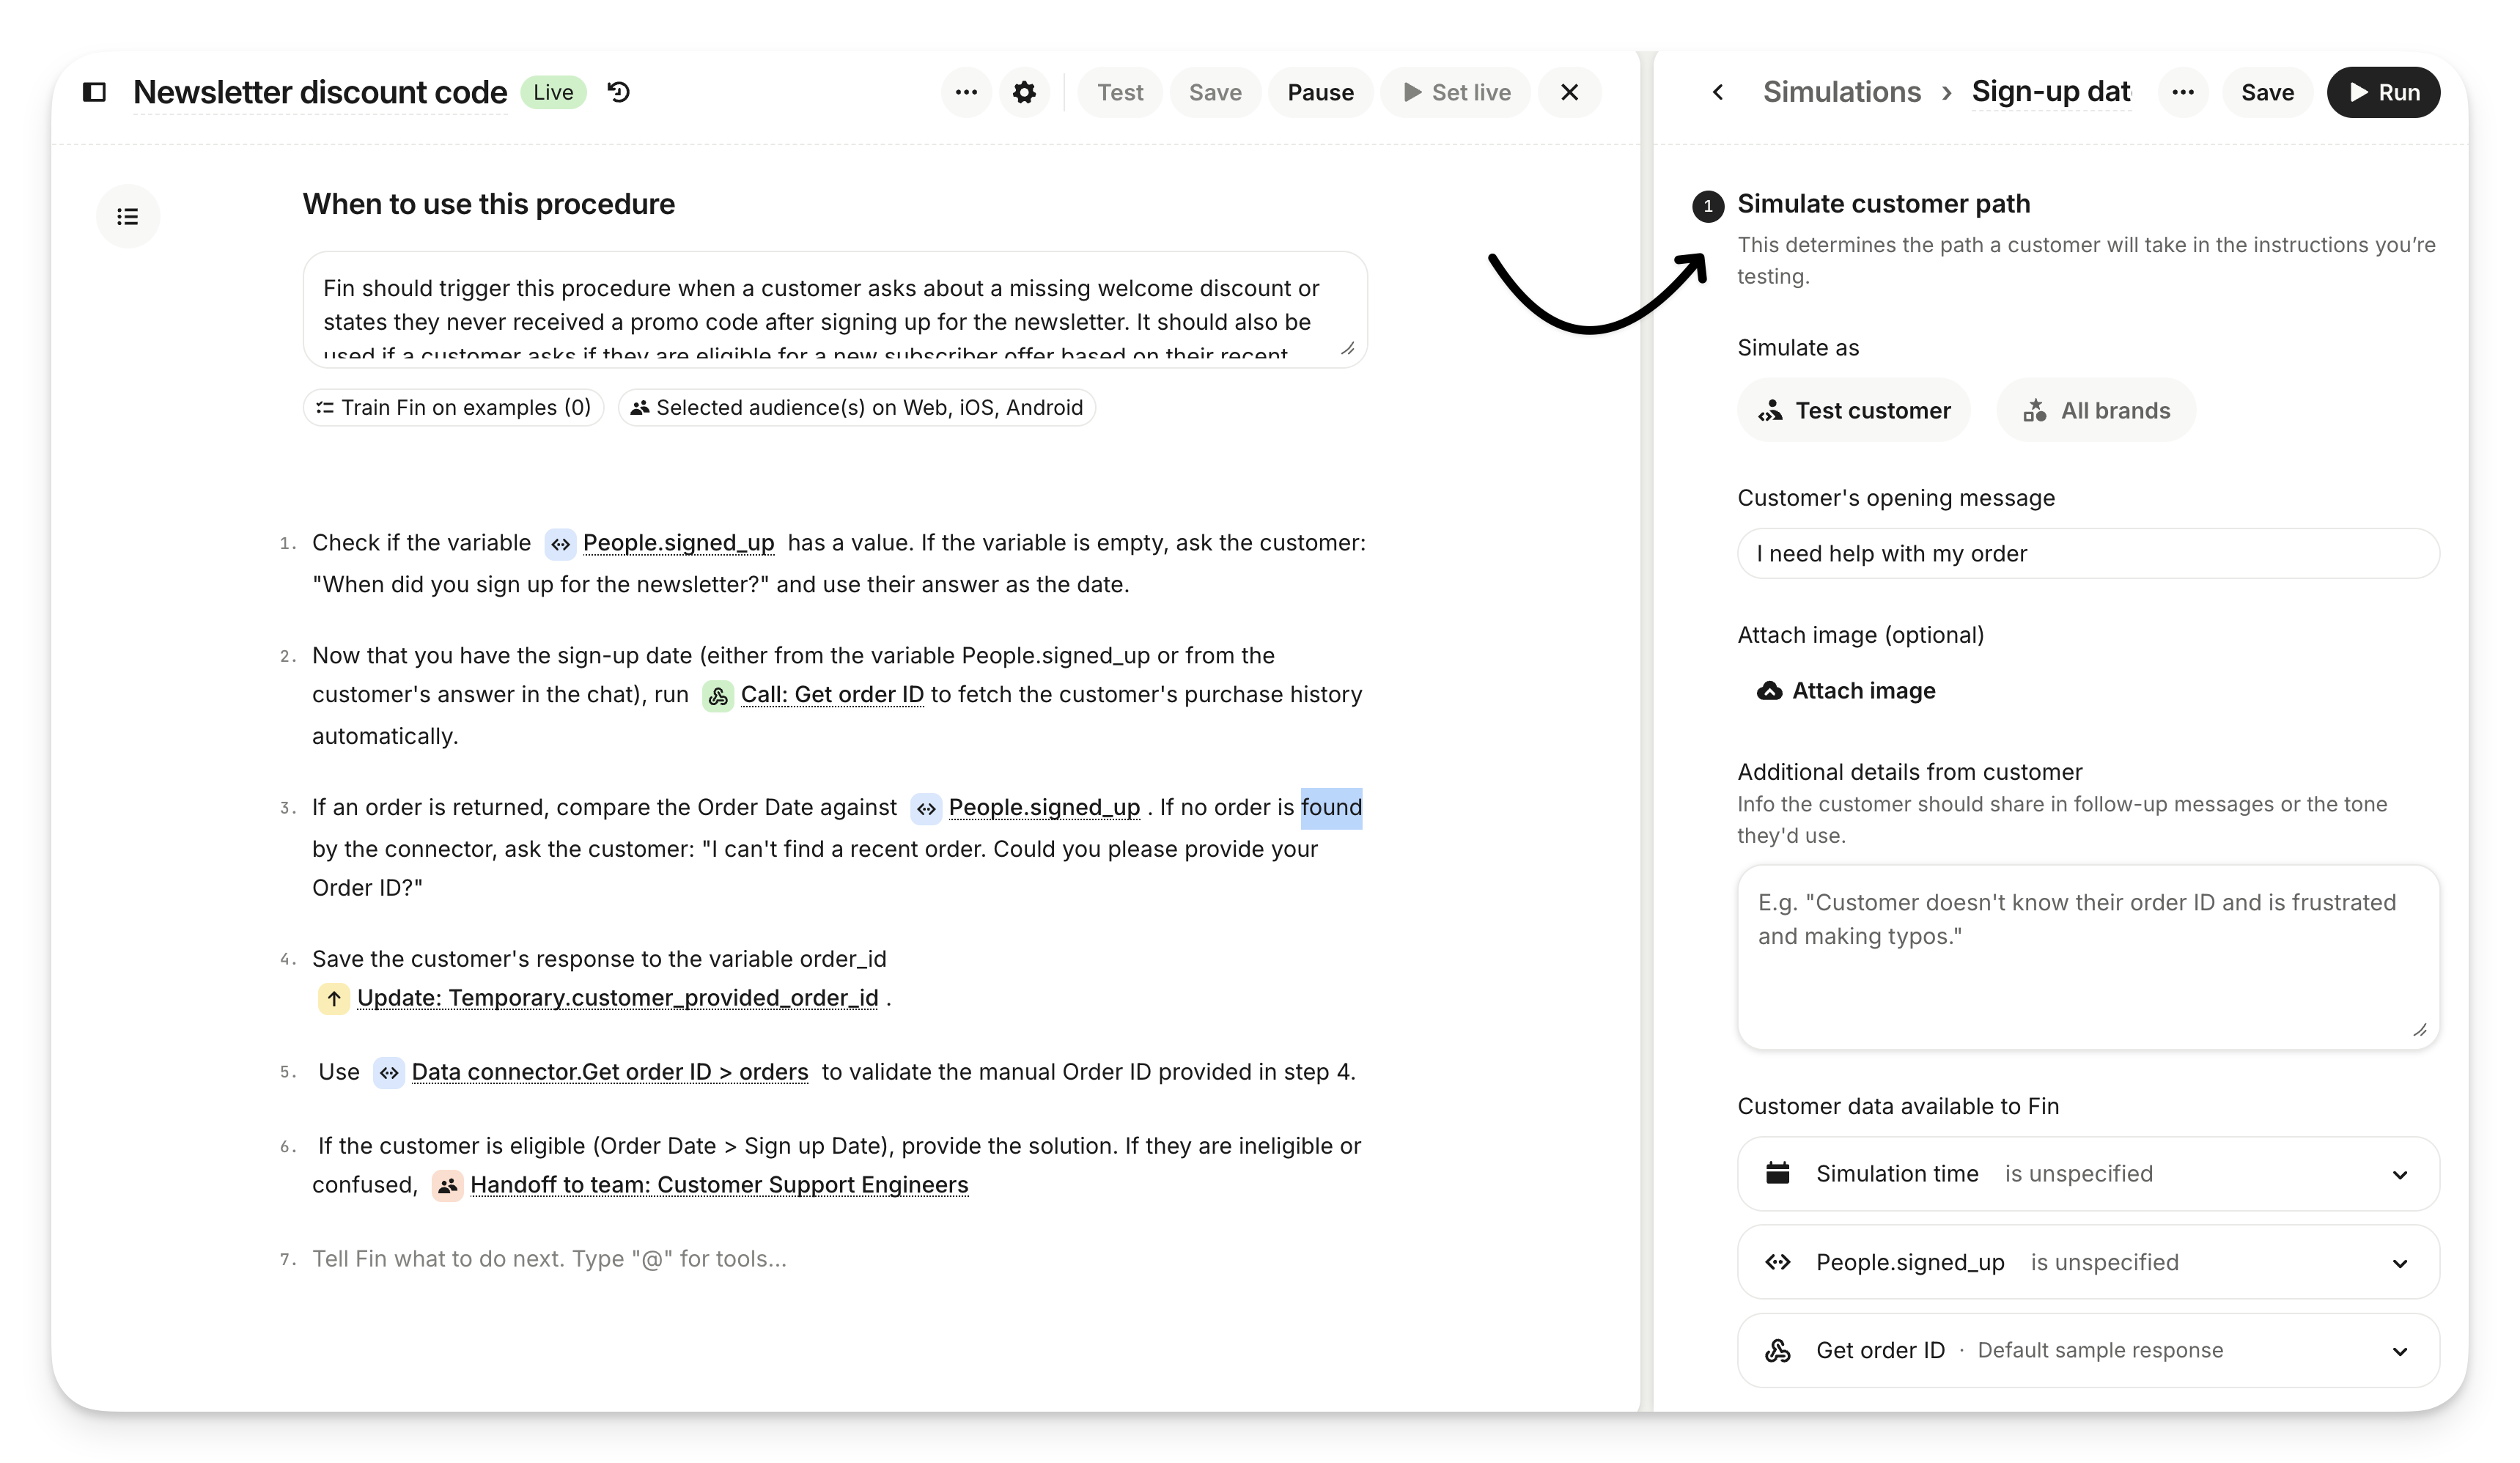Toggle the sidebar panel icon

(94, 92)
